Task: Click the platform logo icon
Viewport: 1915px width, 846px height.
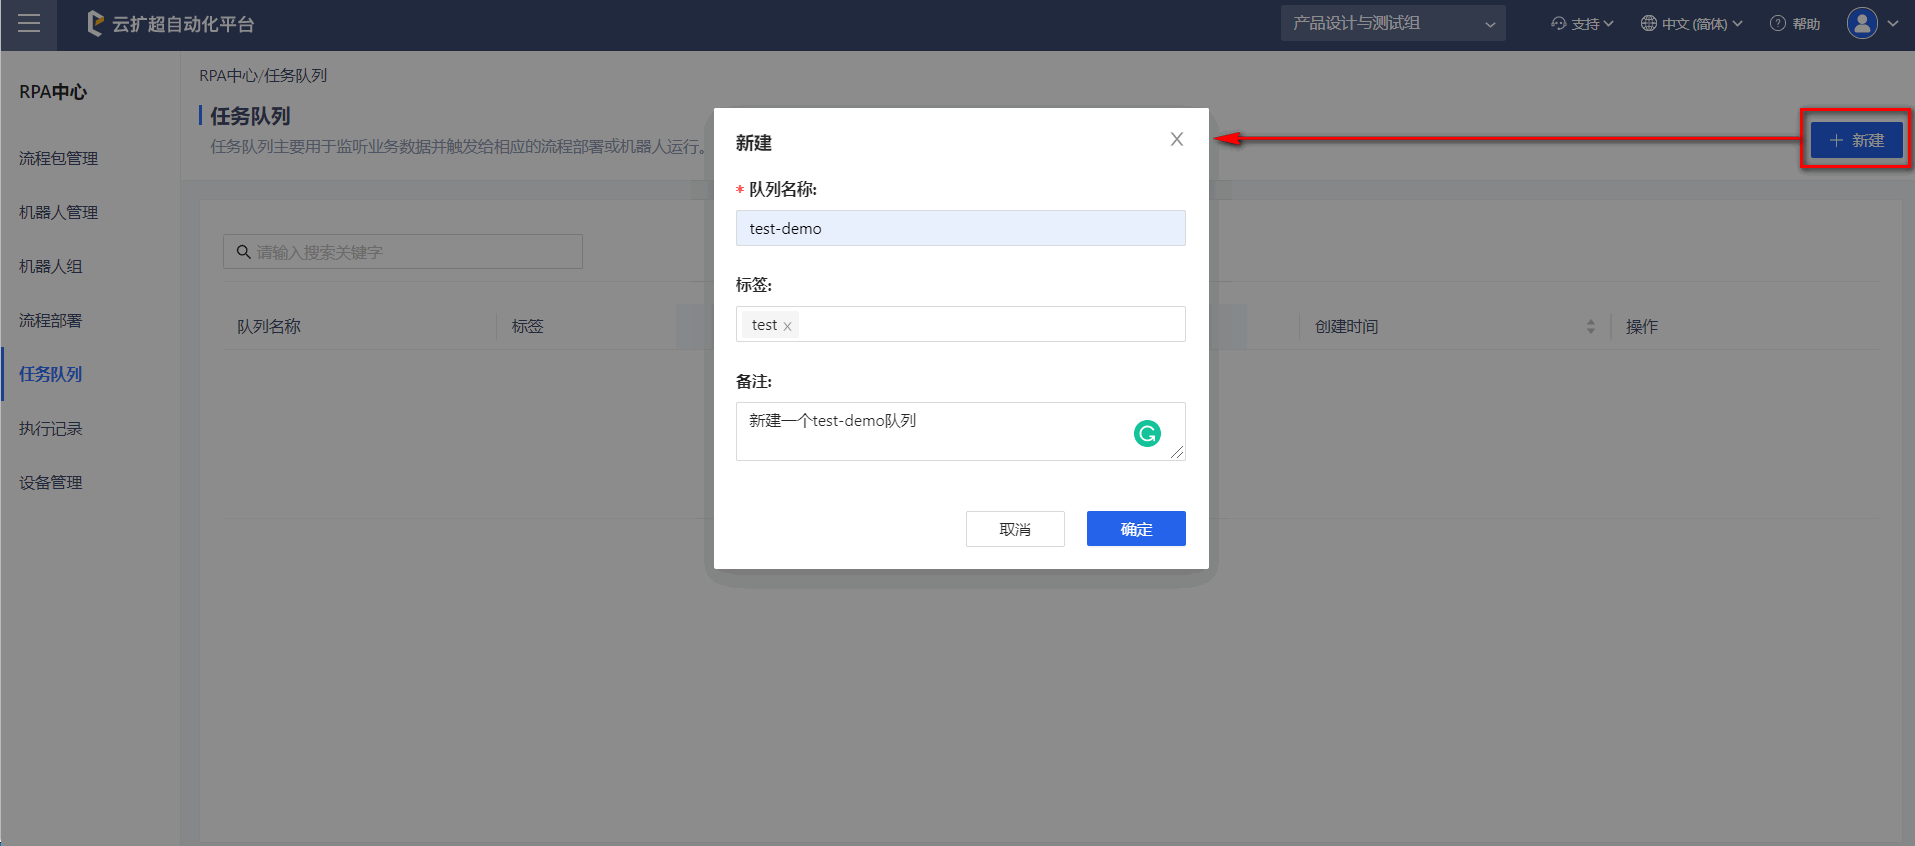Action: [95, 23]
